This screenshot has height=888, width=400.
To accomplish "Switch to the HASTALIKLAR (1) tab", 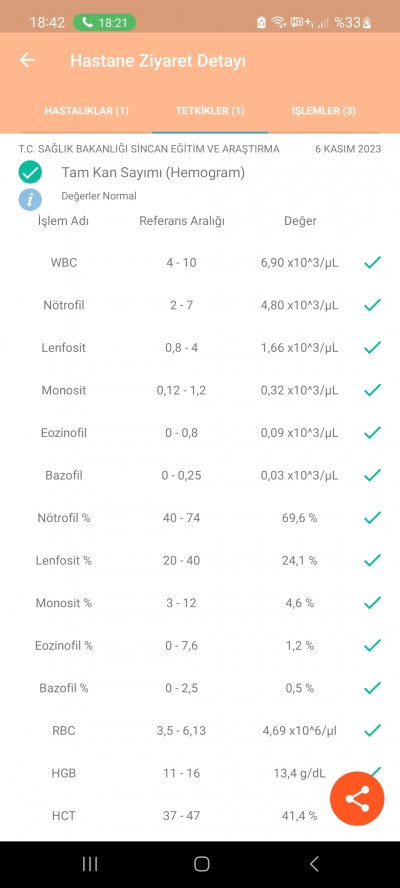I will tap(87, 110).
